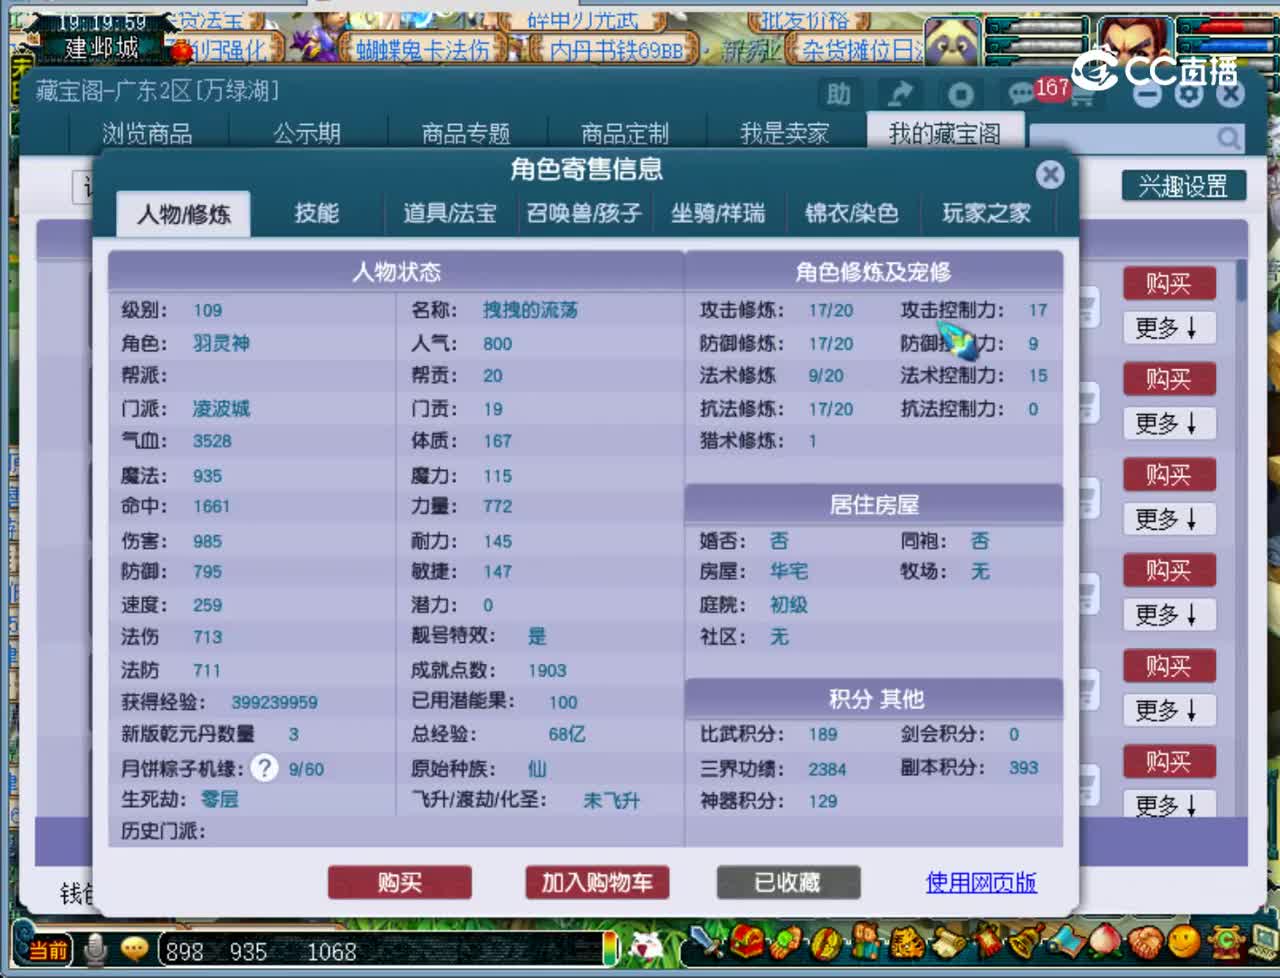Click the golden bell icon
The height and width of the screenshot is (978, 1280).
pyautogui.click(x=1025, y=942)
